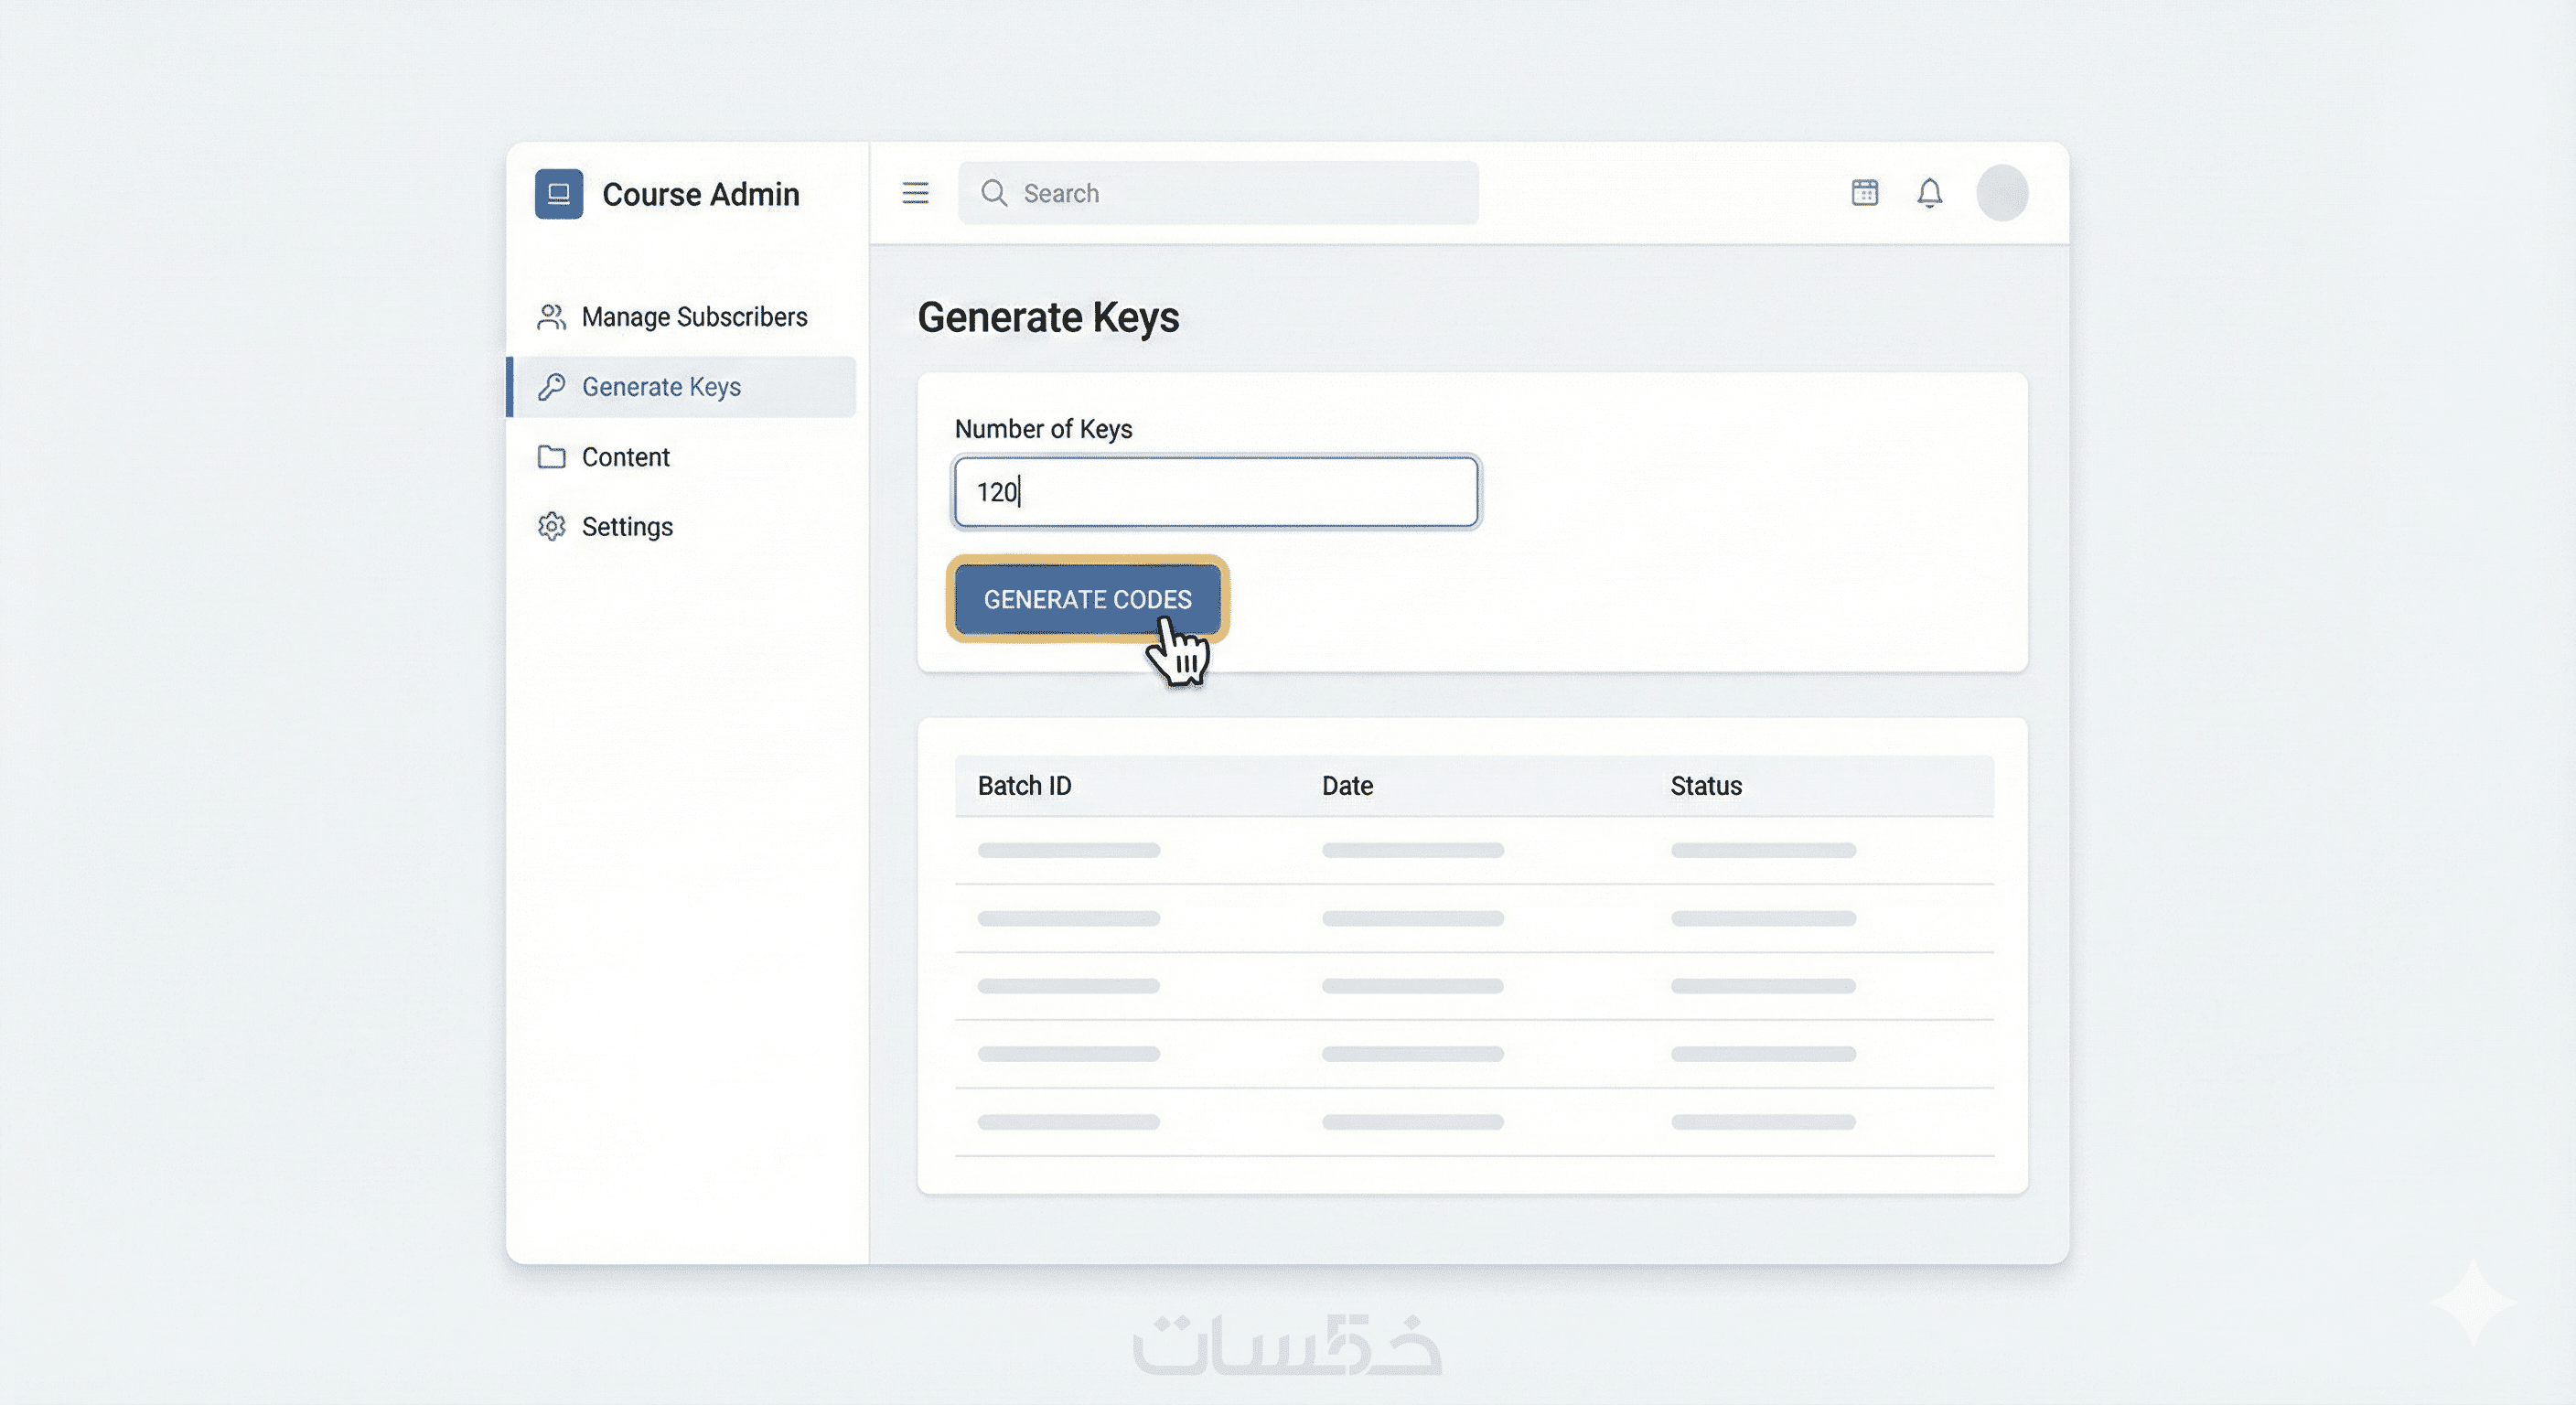
Task: Click the Content folder icon
Action: [x=551, y=457]
